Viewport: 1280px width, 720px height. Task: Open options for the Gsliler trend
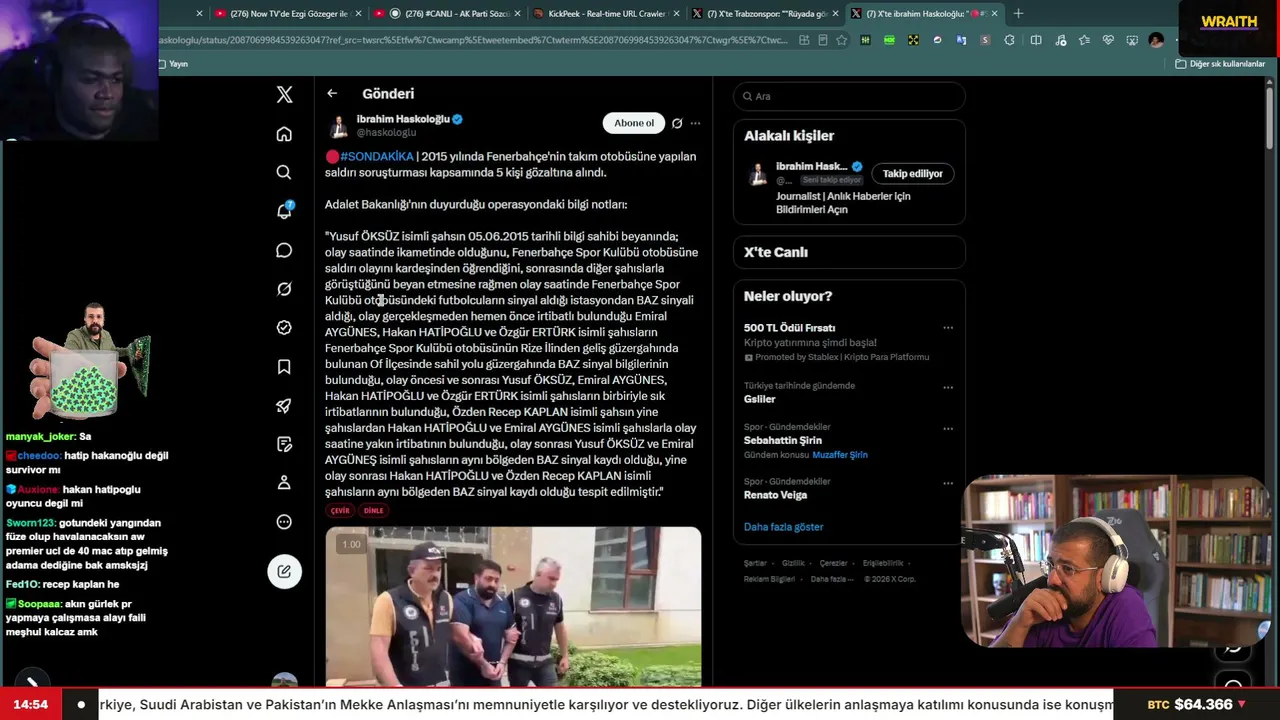pos(948,387)
